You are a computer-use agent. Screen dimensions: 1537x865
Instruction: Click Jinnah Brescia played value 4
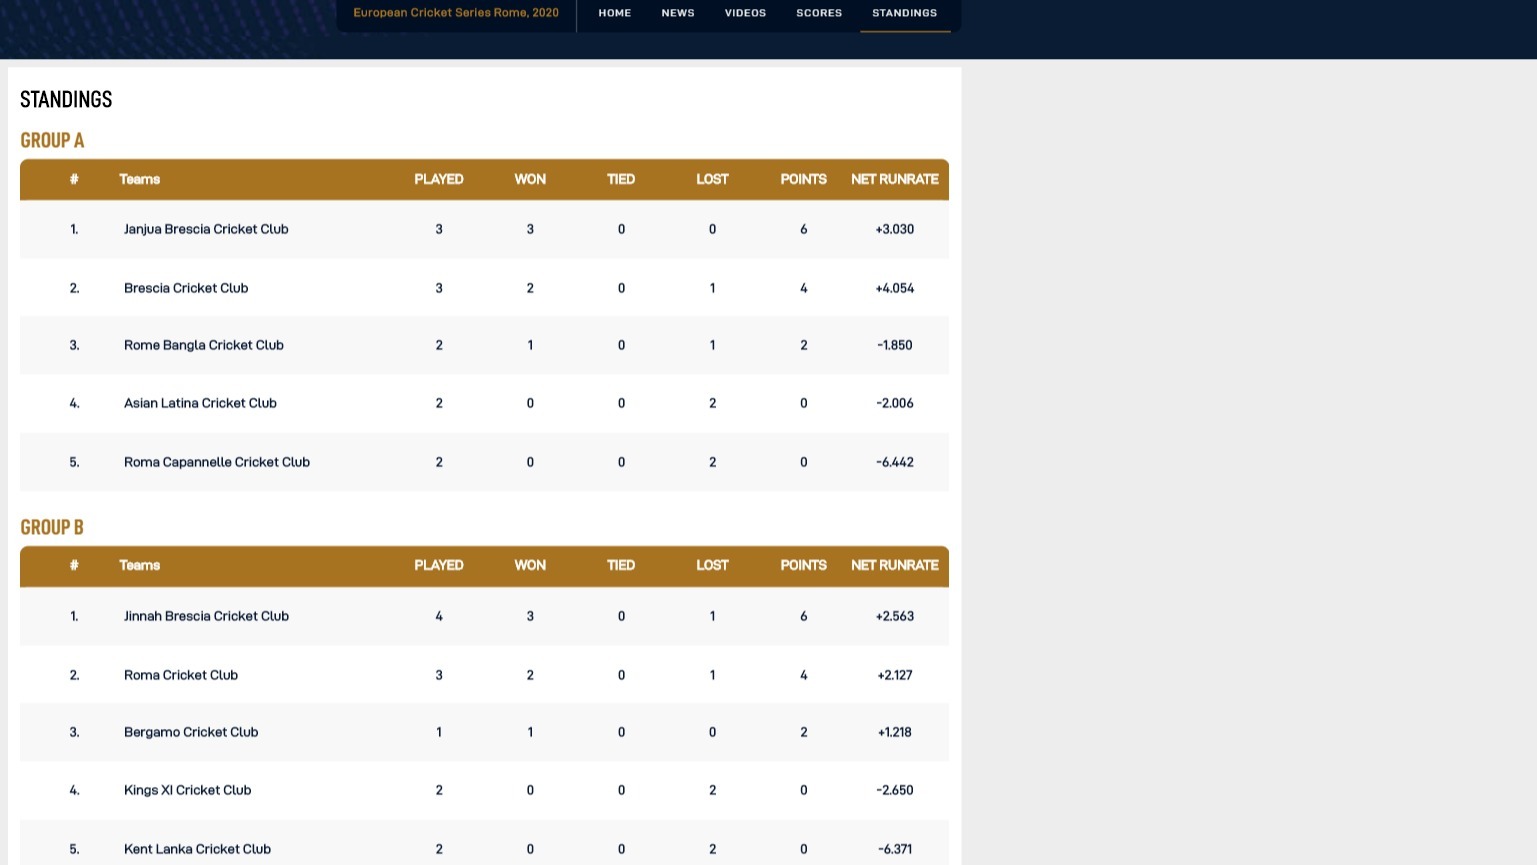coord(439,616)
